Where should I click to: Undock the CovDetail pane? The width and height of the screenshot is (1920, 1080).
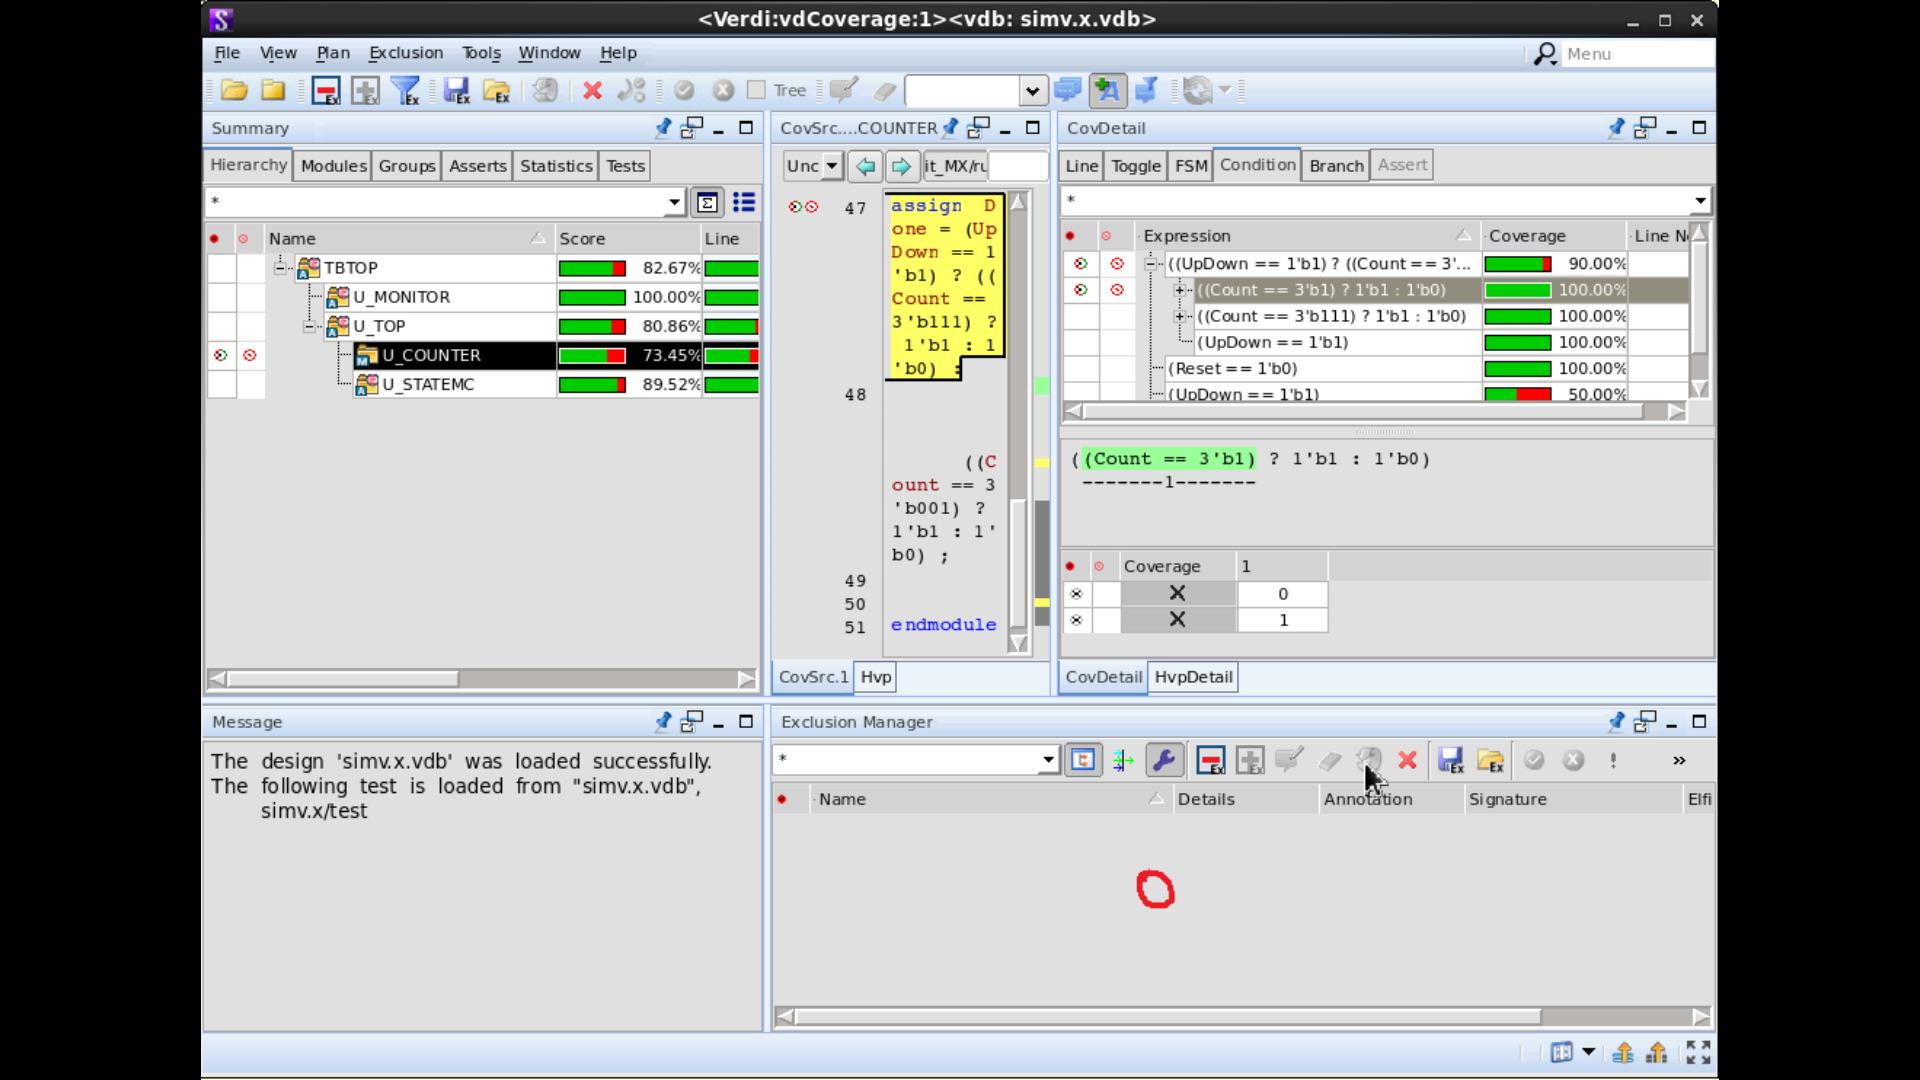(1645, 128)
